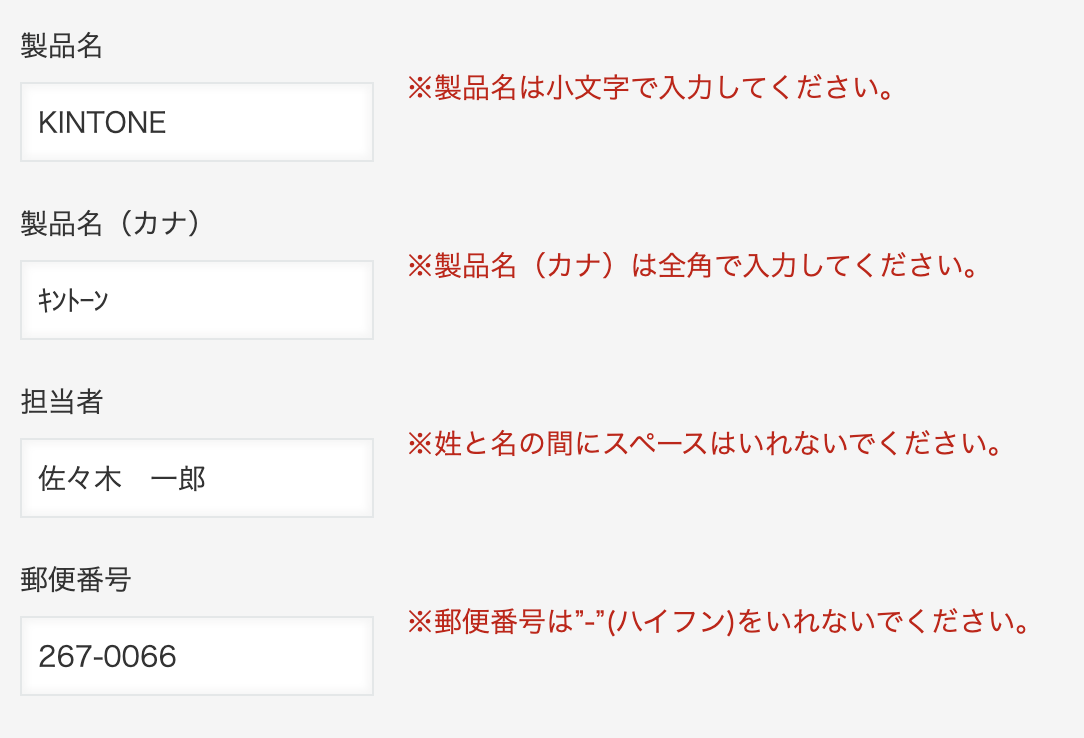The width and height of the screenshot is (1084, 738).
Task: Click the 小文字 word in the error
Action: coord(587,88)
